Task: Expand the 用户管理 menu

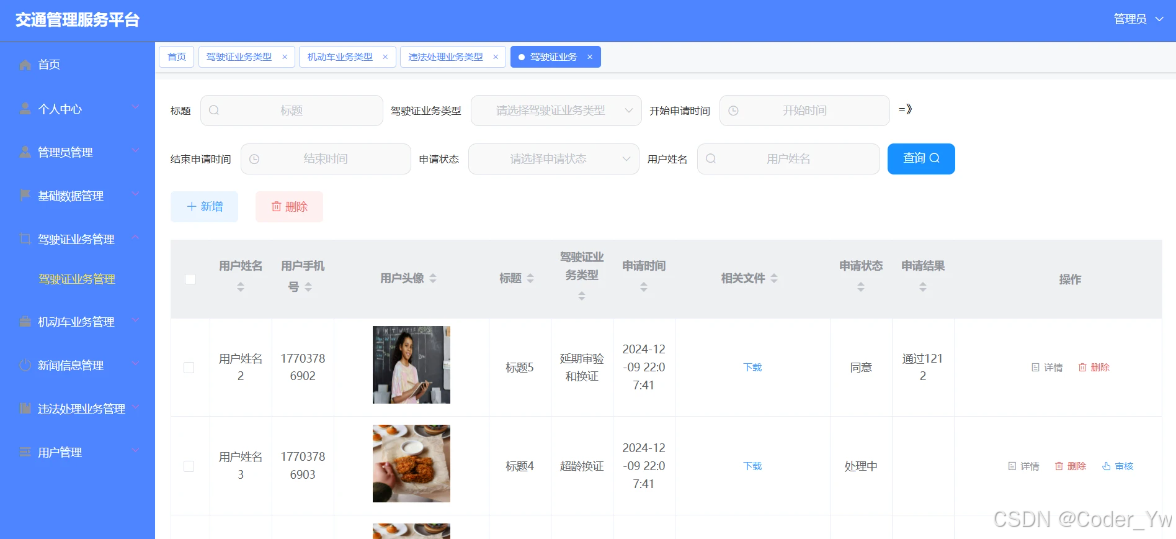Action: 136,451
